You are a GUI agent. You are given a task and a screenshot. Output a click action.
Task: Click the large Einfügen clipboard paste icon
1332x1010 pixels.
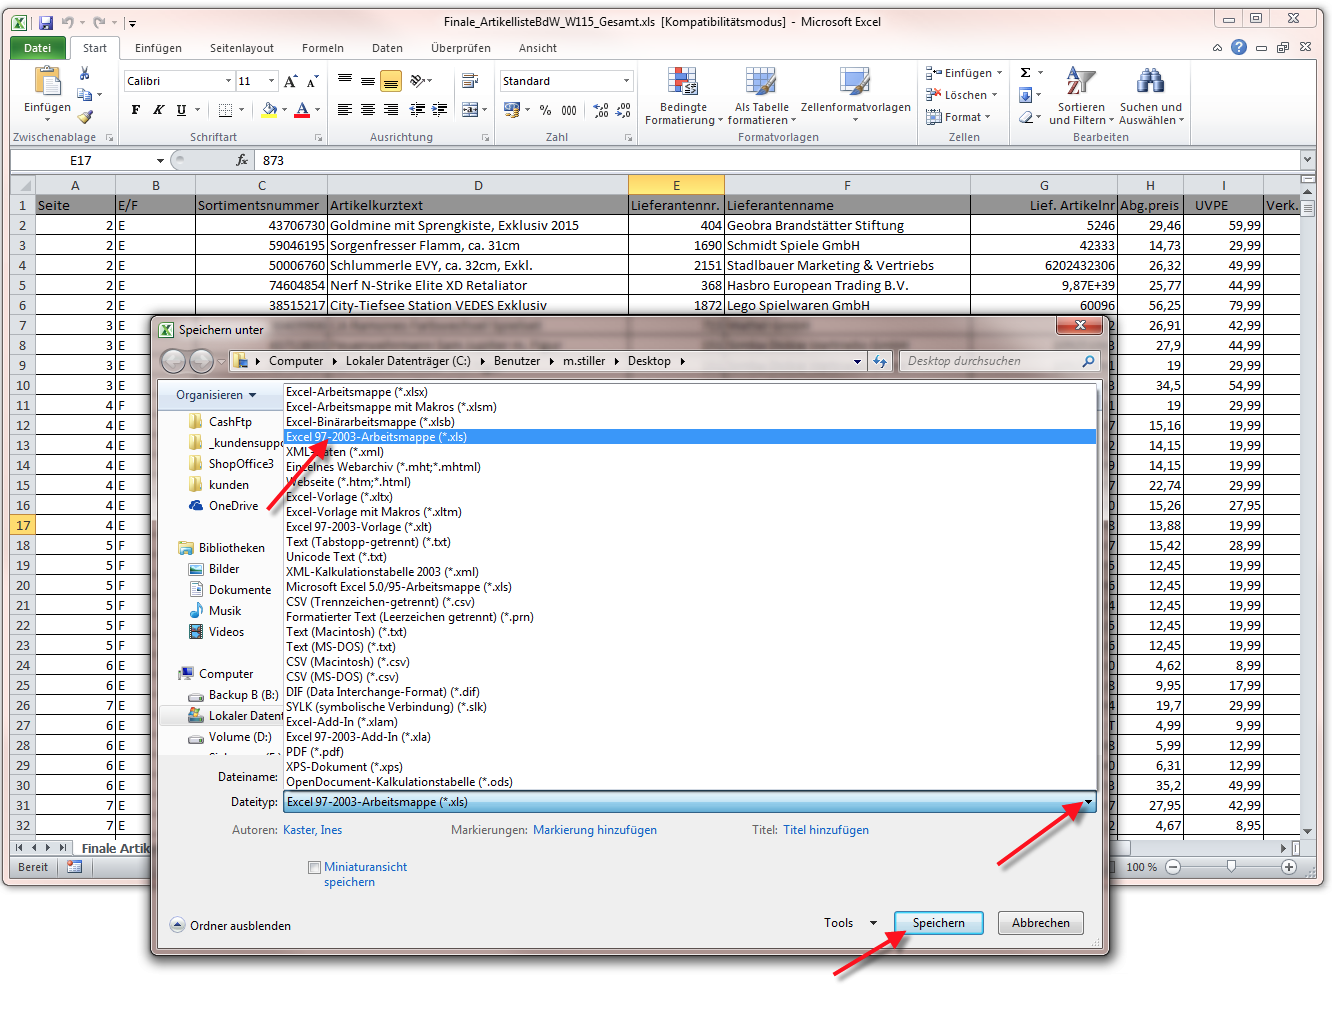[x=47, y=82]
